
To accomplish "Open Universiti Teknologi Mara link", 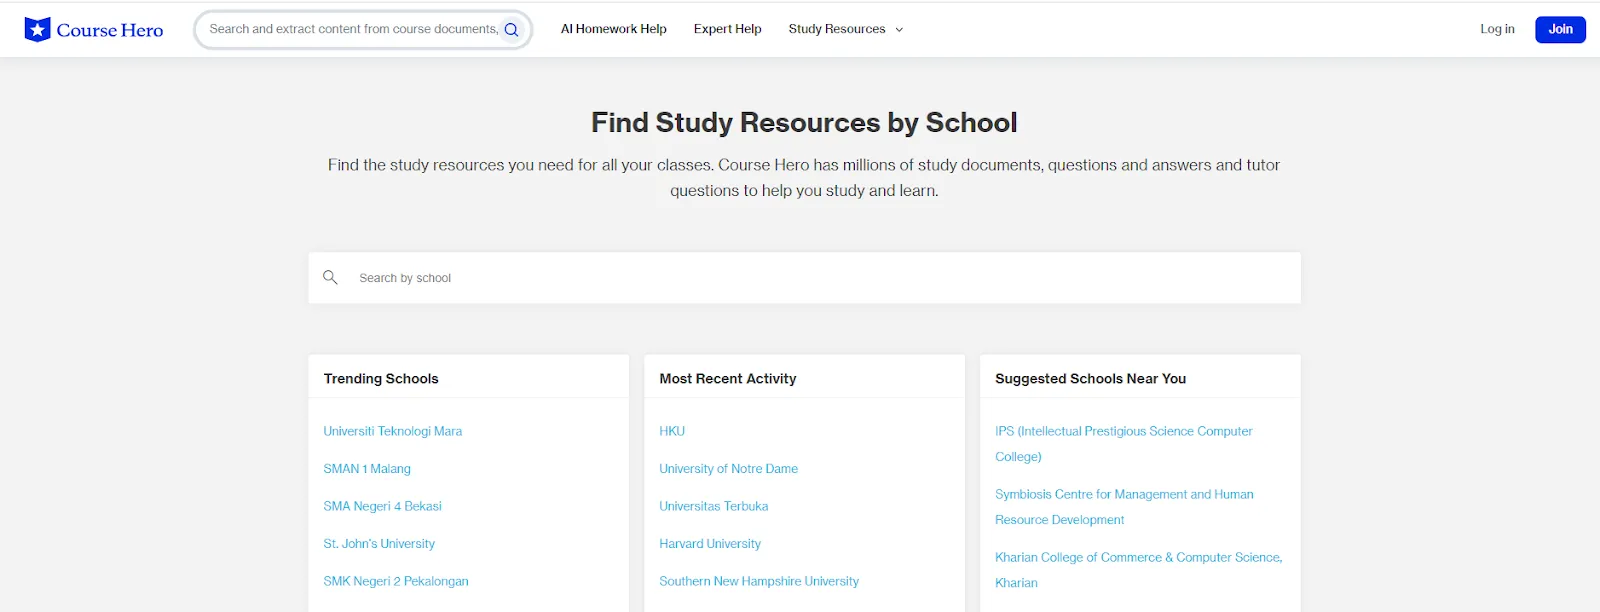I will [x=393, y=431].
